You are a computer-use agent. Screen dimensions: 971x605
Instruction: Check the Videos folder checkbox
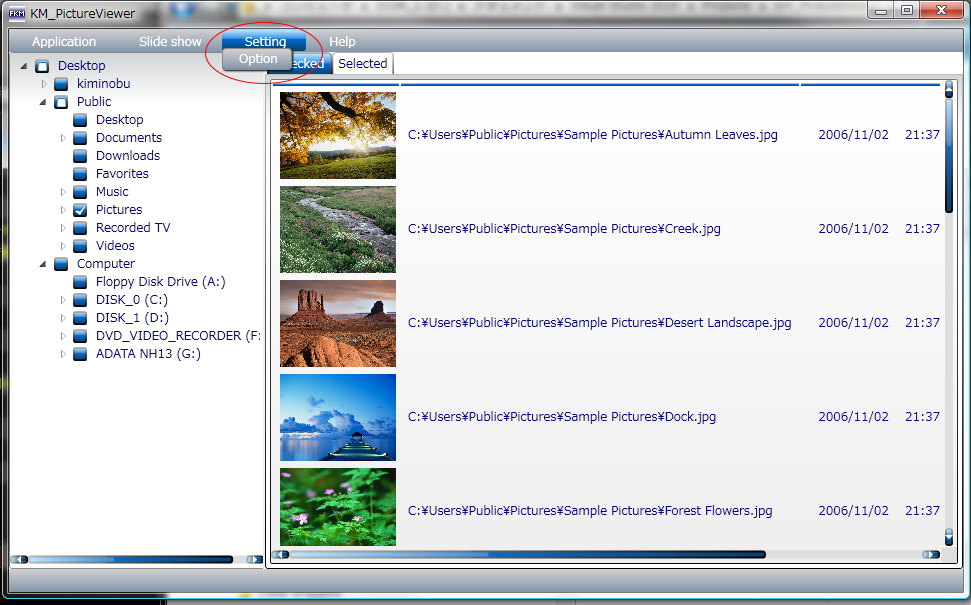pyautogui.click(x=81, y=246)
